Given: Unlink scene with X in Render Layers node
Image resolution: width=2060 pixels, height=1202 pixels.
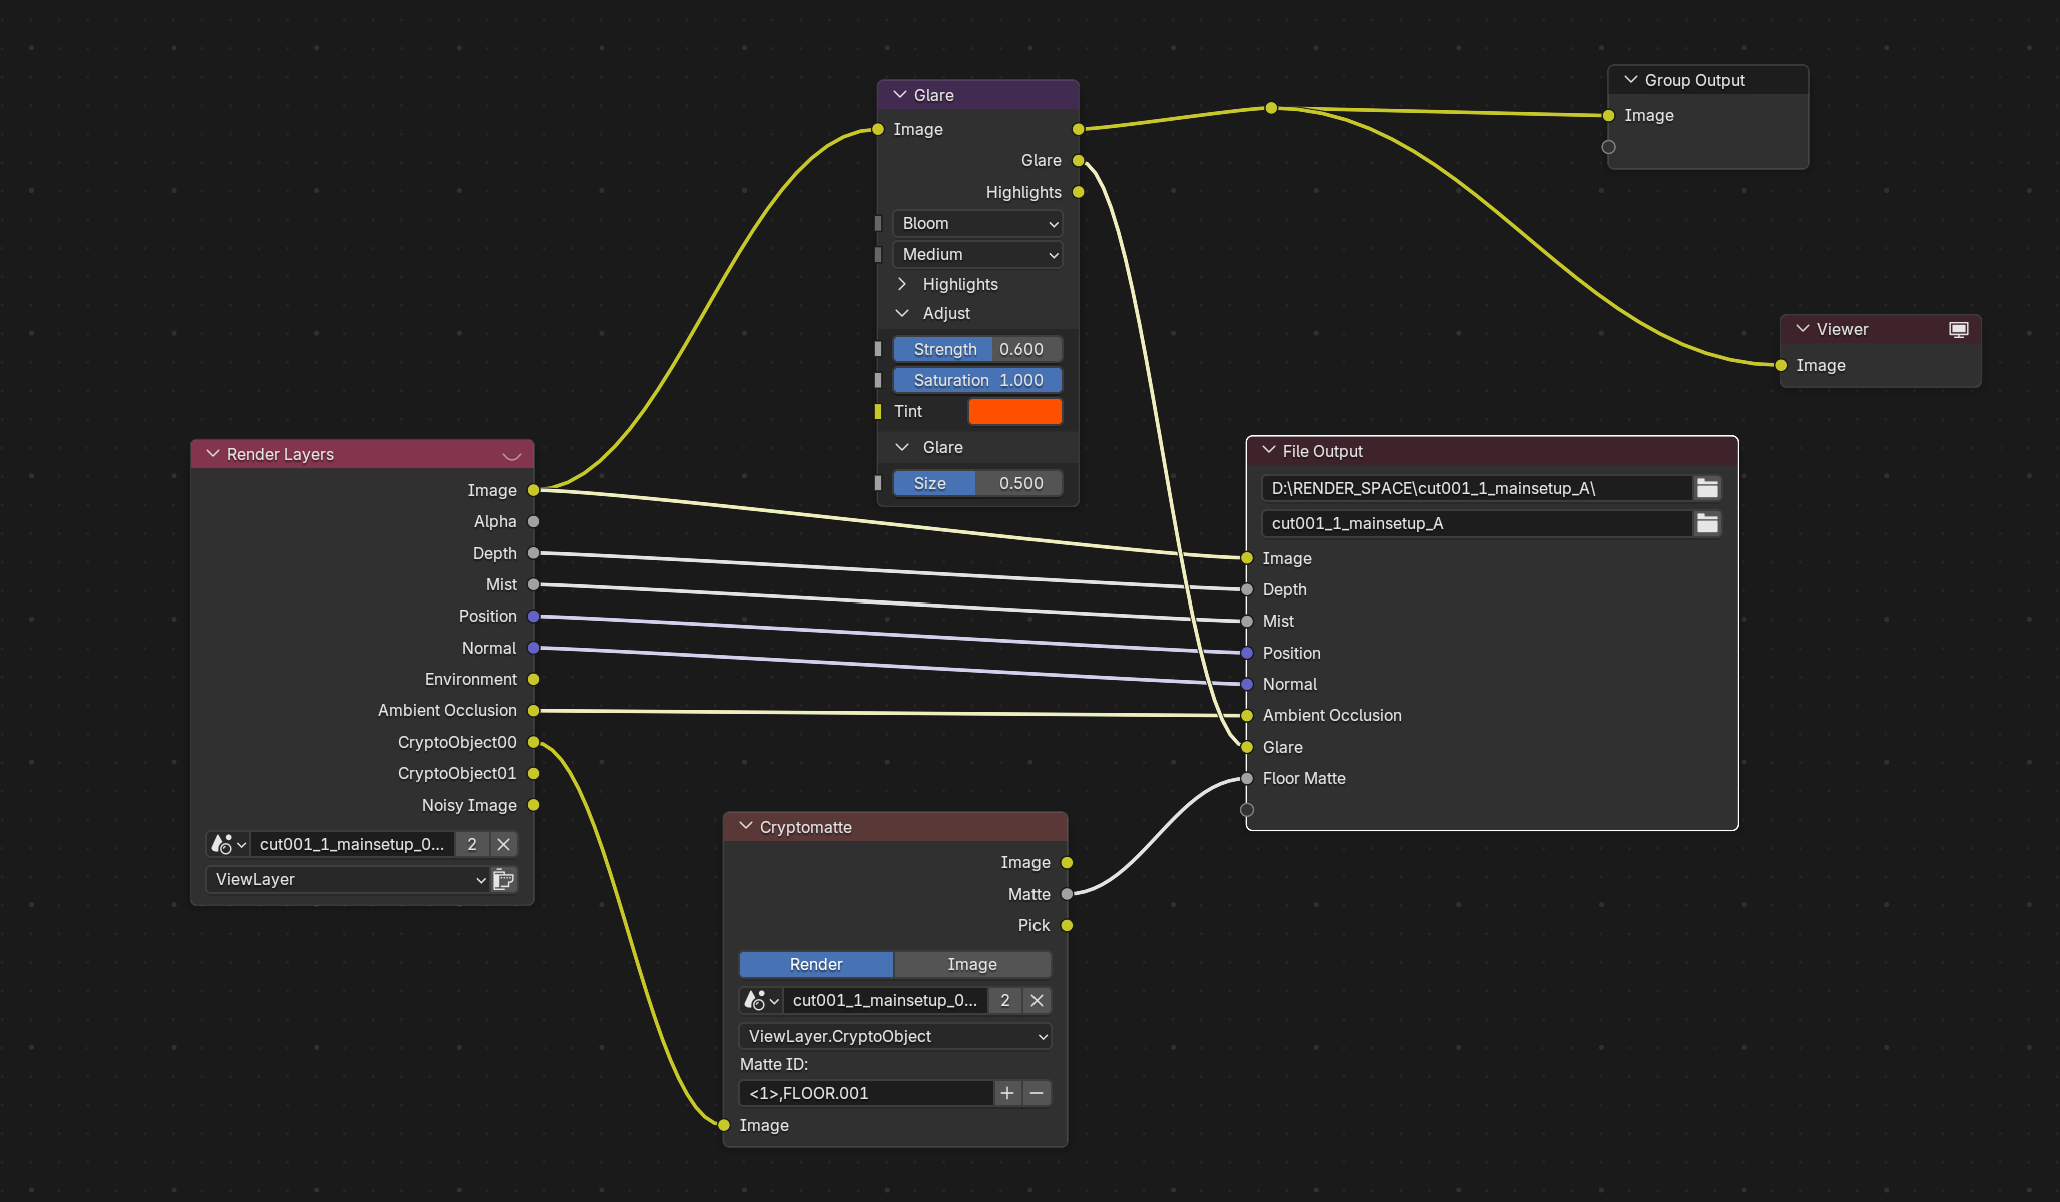Looking at the screenshot, I should coord(504,844).
